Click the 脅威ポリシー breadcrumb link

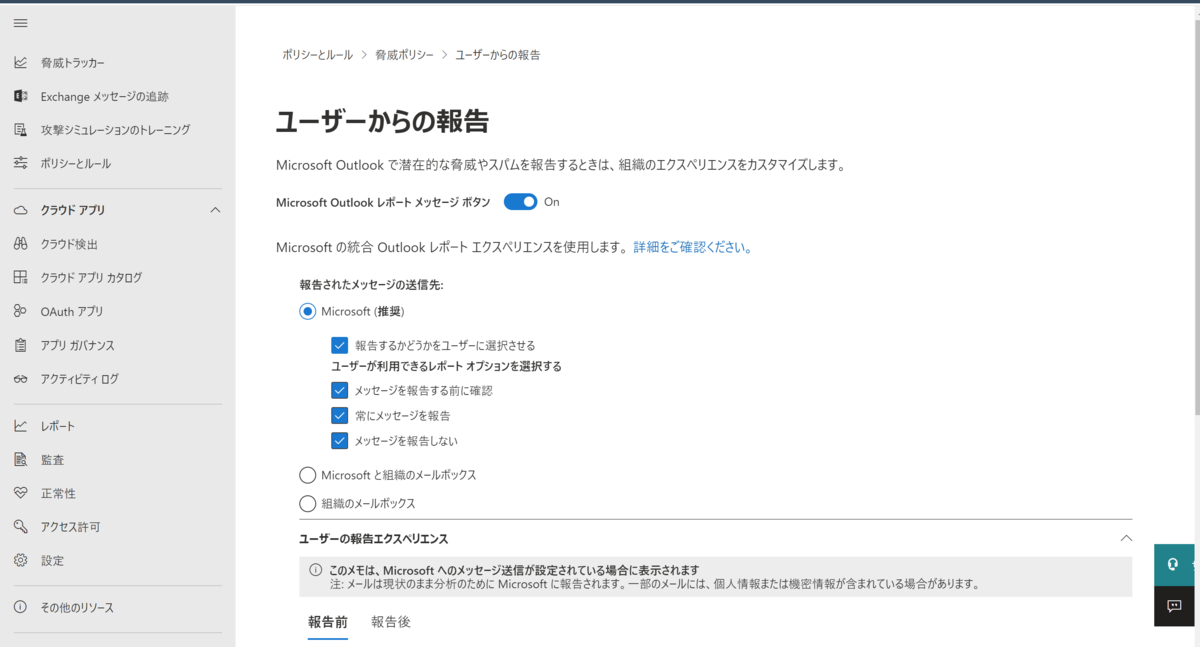[x=404, y=55]
